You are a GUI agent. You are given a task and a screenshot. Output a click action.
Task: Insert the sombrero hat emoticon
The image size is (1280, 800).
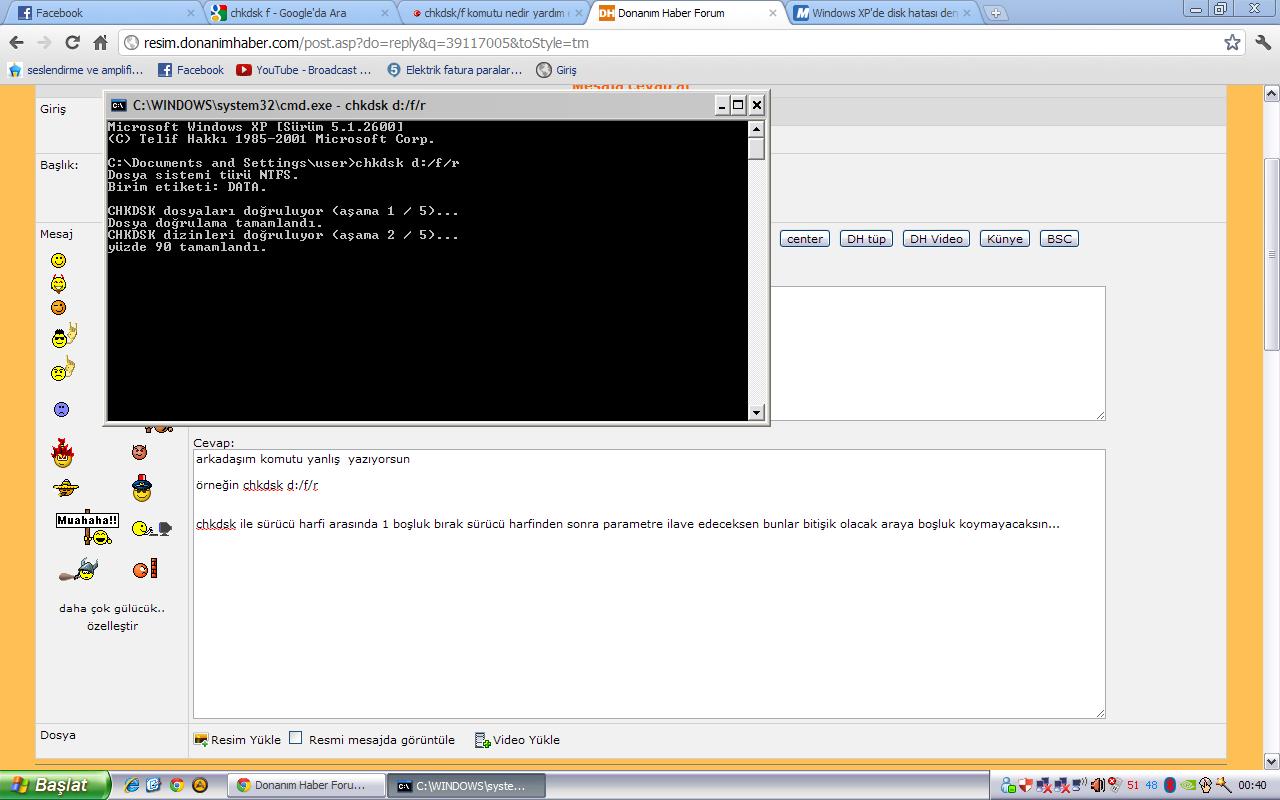tap(66, 488)
